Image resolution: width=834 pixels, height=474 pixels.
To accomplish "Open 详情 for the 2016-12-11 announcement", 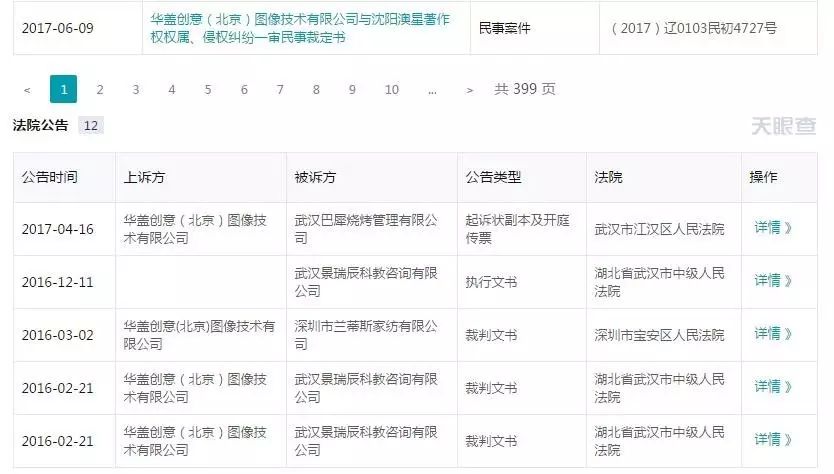I will [773, 281].
